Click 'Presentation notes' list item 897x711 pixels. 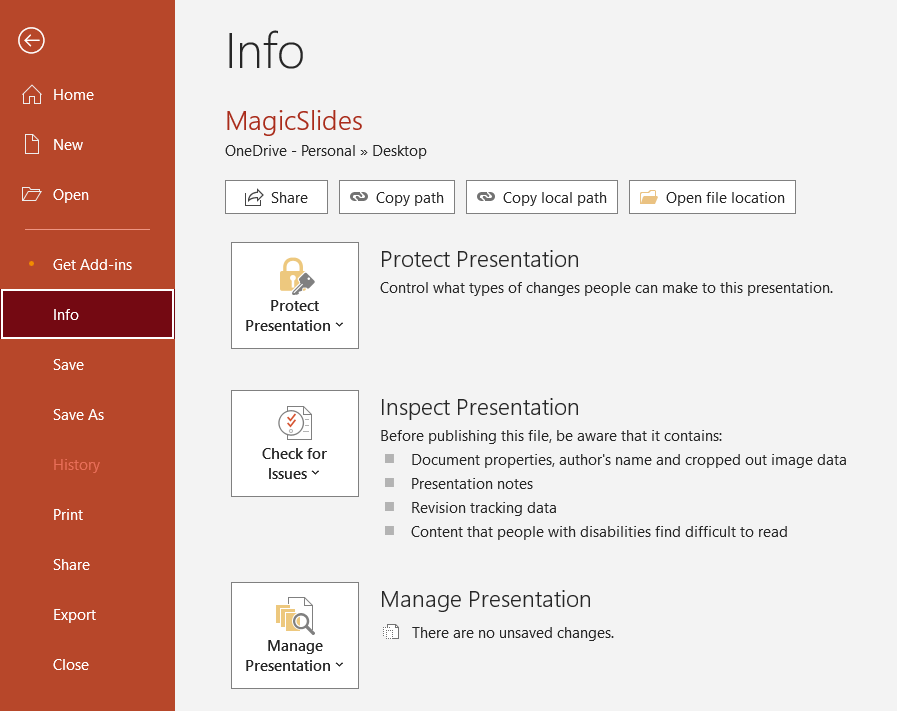click(471, 484)
